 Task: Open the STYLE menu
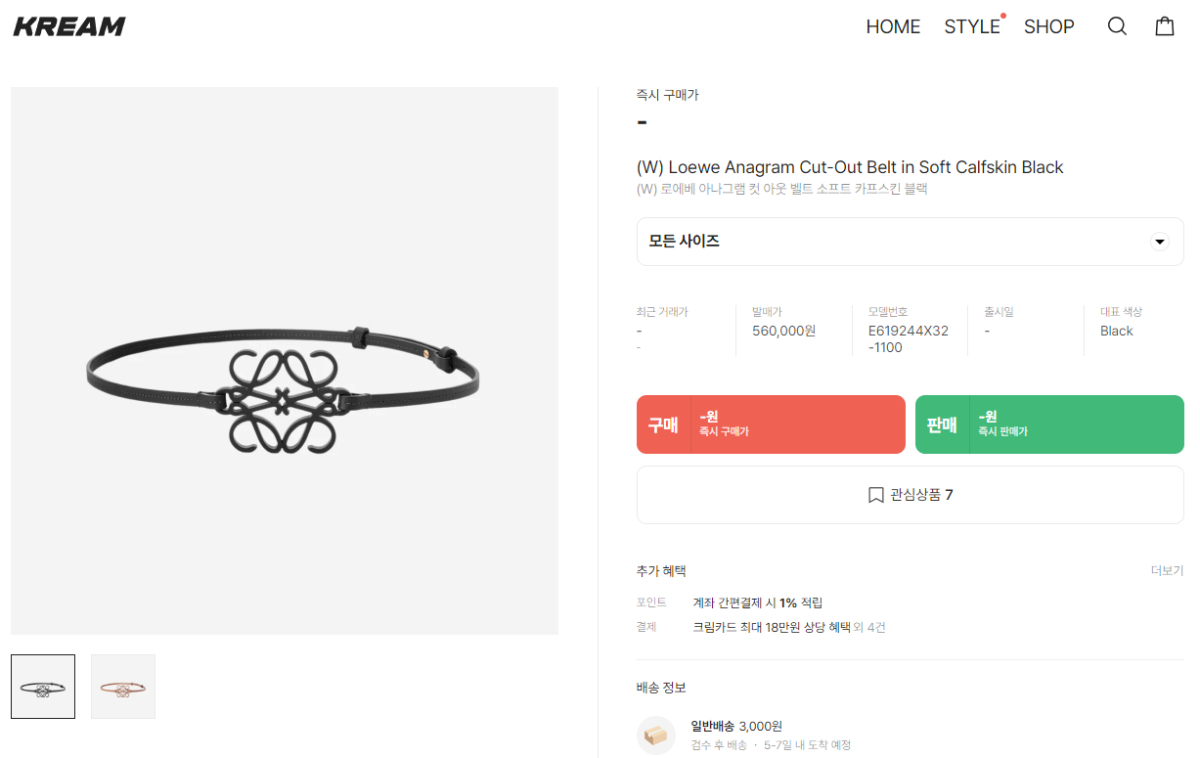[972, 27]
